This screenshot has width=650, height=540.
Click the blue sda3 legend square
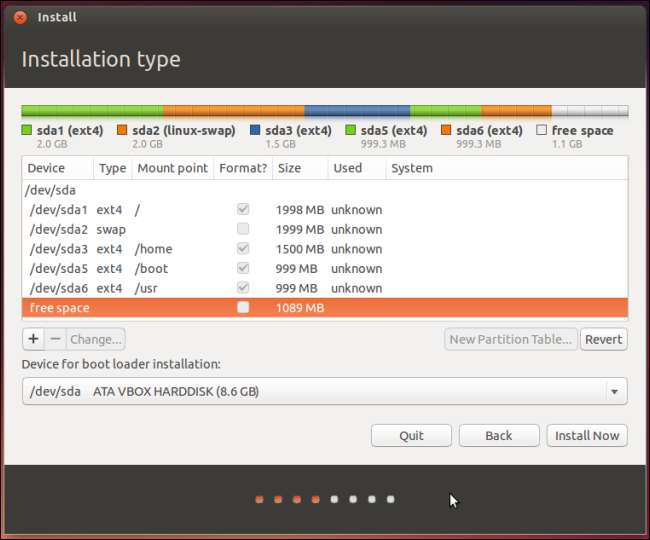(256, 130)
